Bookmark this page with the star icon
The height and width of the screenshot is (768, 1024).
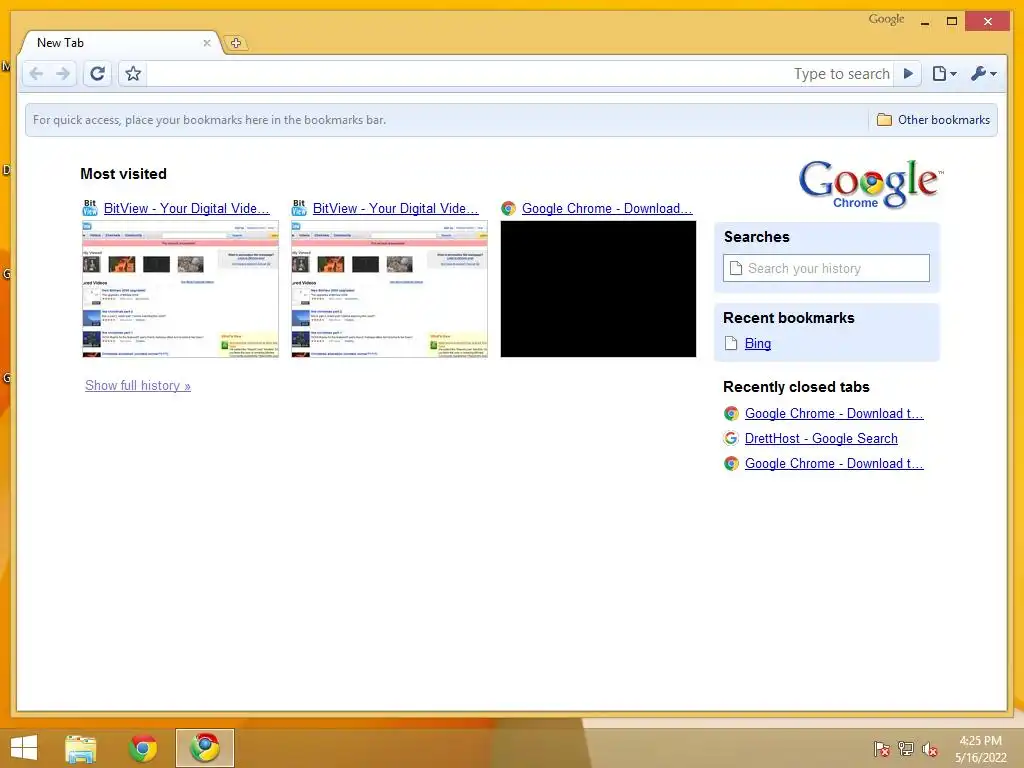pos(133,74)
